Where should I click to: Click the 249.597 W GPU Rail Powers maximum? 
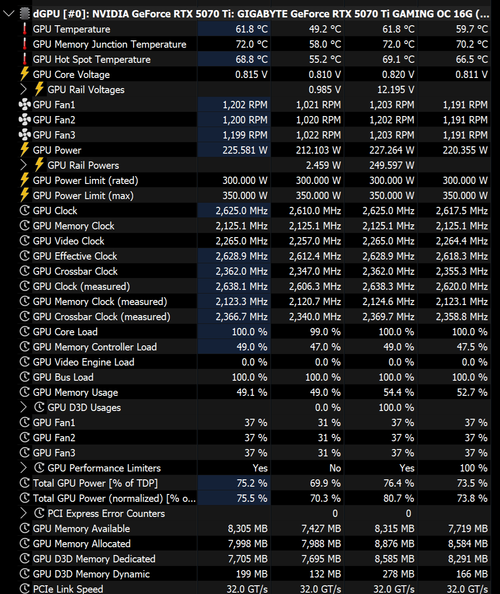click(x=392, y=166)
